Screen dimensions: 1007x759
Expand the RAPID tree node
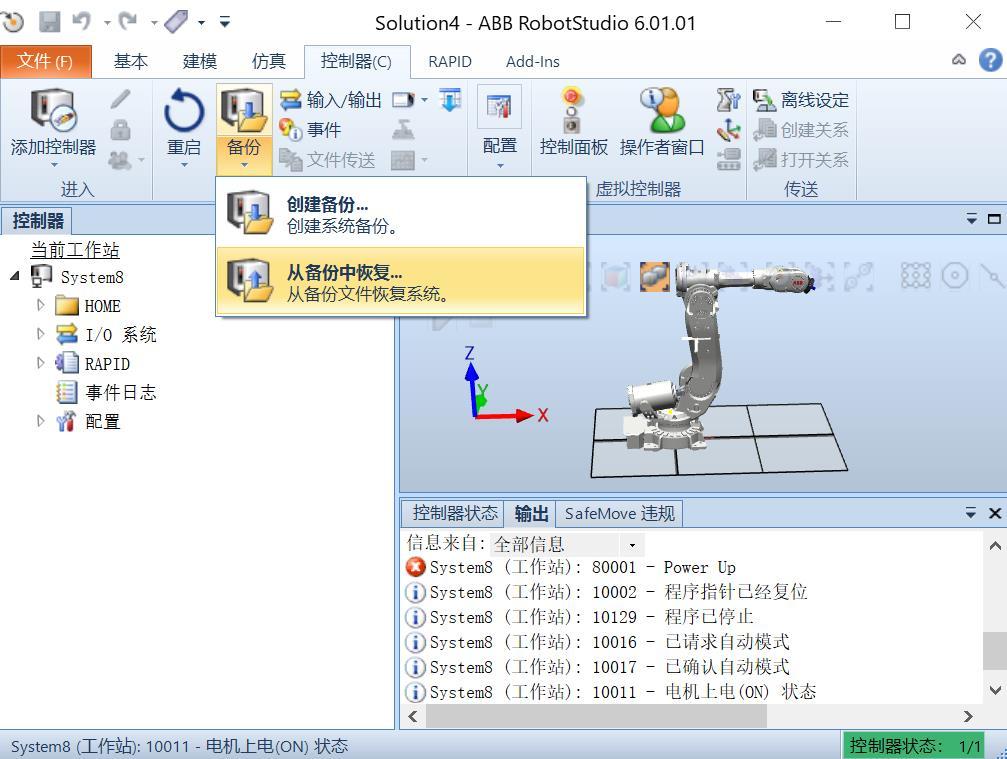(40, 363)
